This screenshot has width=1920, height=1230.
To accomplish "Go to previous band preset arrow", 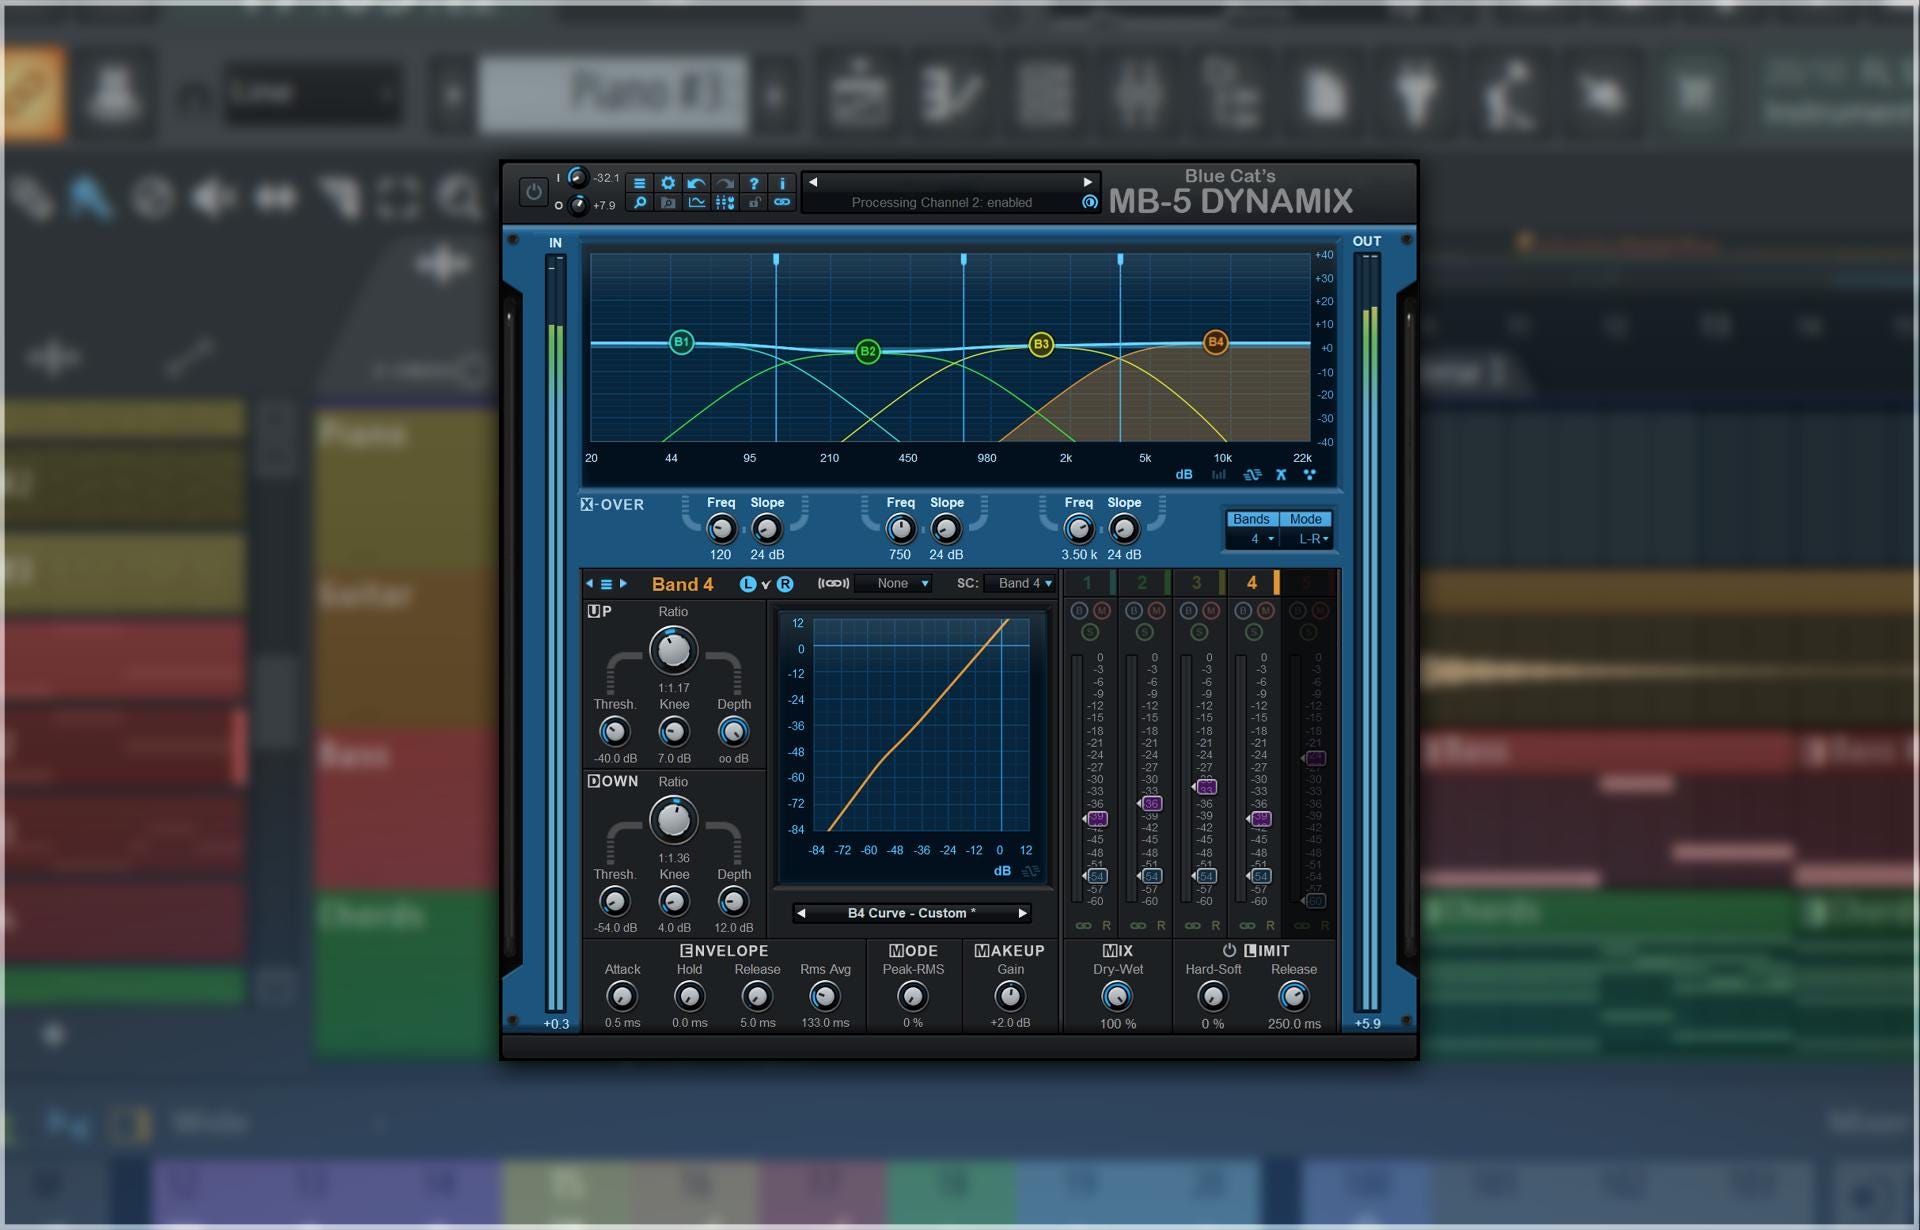I will 590,584.
